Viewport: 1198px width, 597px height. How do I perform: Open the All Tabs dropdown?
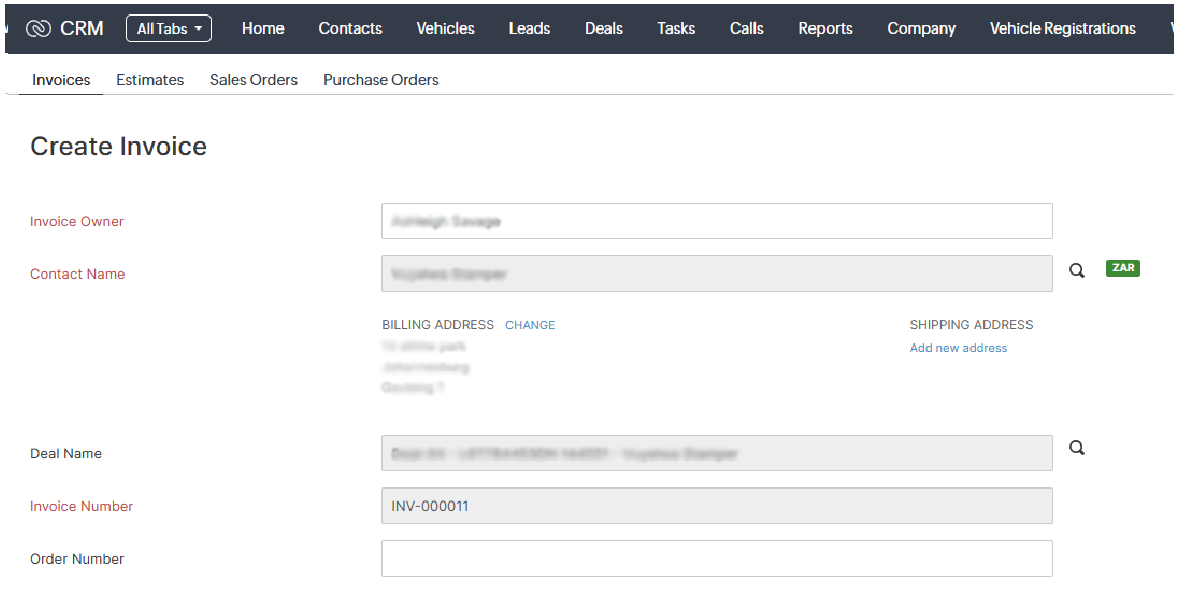pos(168,28)
